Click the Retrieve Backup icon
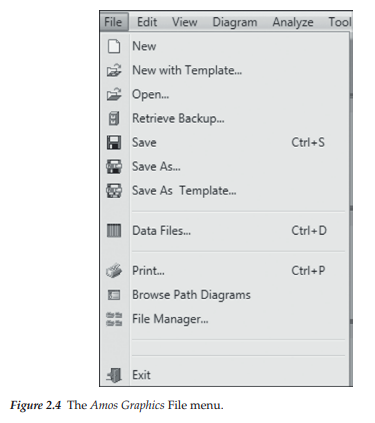This screenshot has height=423, width=375. (x=114, y=118)
